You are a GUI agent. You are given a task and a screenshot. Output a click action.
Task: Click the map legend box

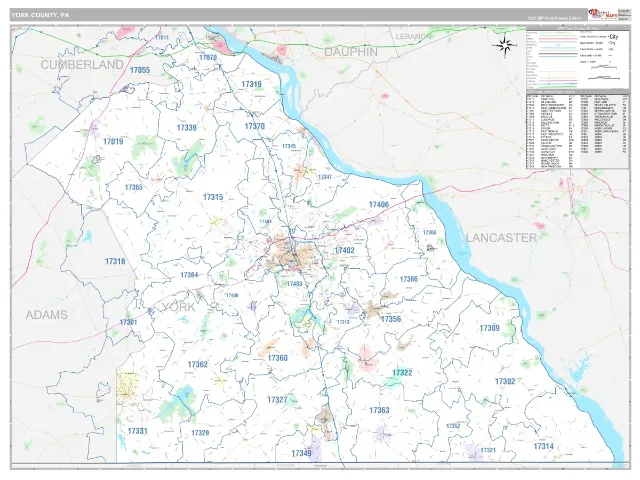578,58
